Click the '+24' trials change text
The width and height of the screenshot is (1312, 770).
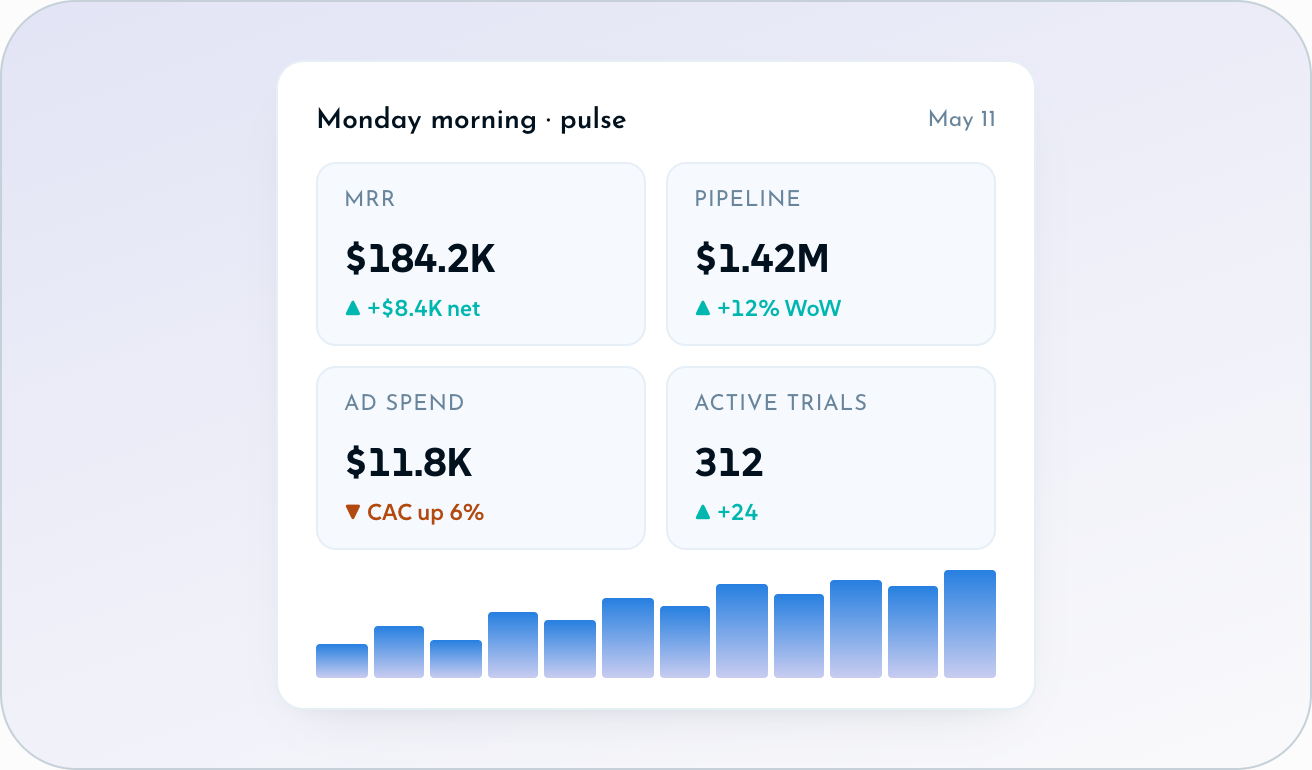(x=738, y=512)
